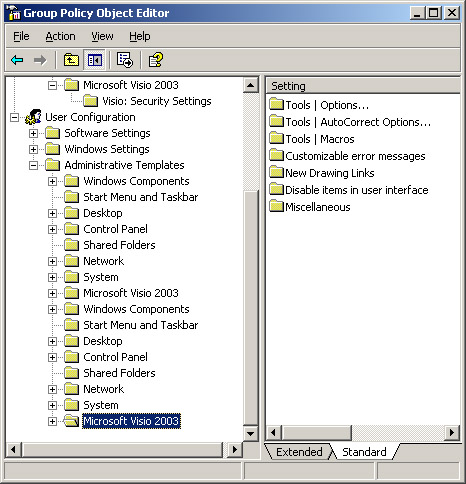466x484 pixels.
Task: Switch to the Extended tab
Action: (x=299, y=452)
